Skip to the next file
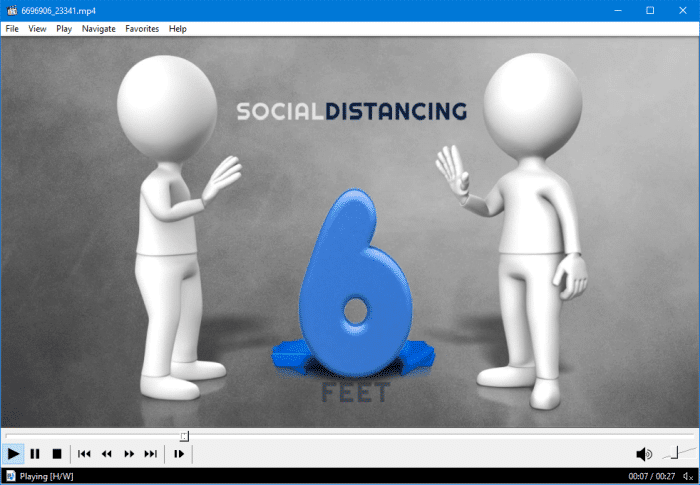The width and height of the screenshot is (700, 485). tap(151, 454)
